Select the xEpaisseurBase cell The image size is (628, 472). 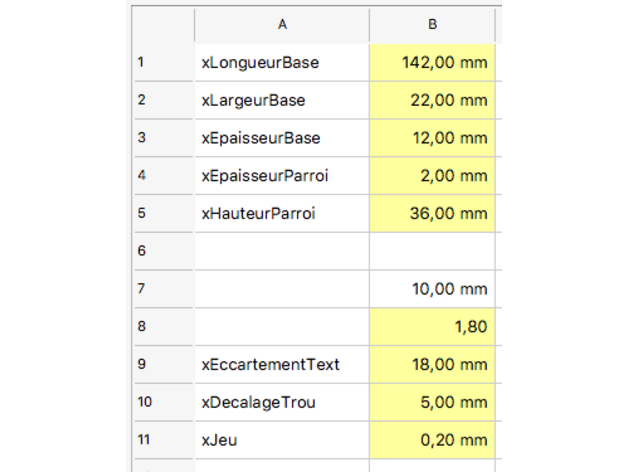(282, 138)
